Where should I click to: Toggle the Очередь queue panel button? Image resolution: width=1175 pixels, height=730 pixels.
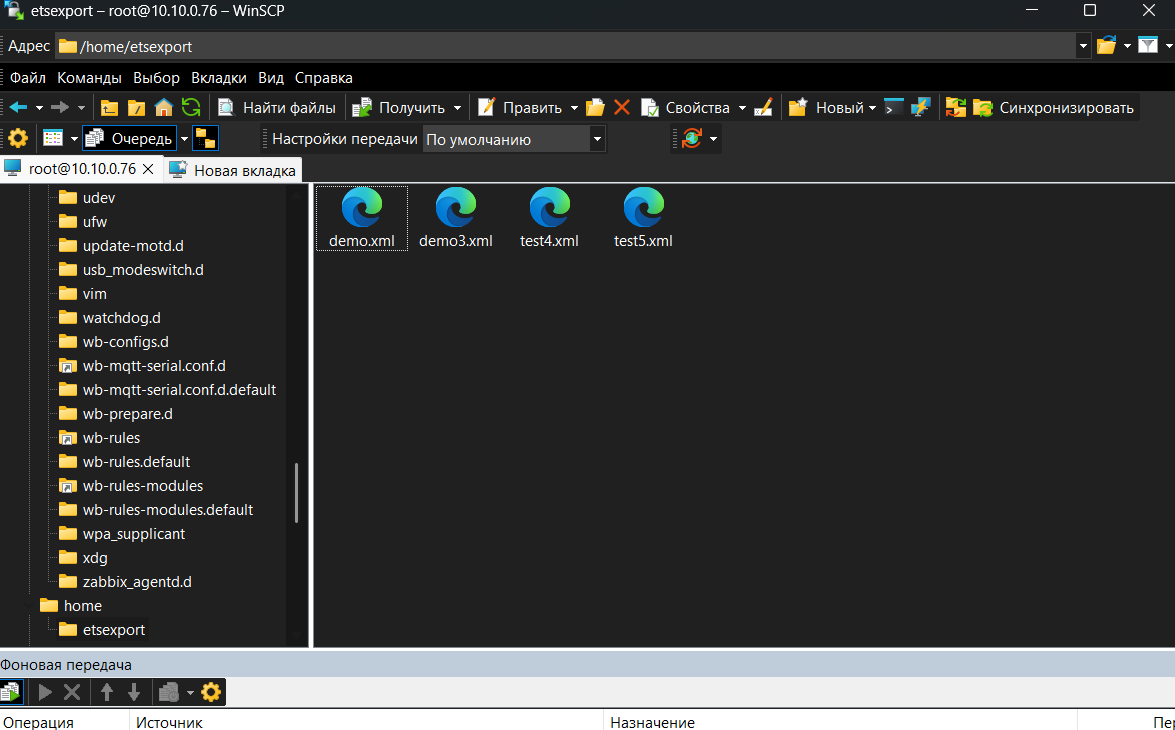(x=129, y=139)
